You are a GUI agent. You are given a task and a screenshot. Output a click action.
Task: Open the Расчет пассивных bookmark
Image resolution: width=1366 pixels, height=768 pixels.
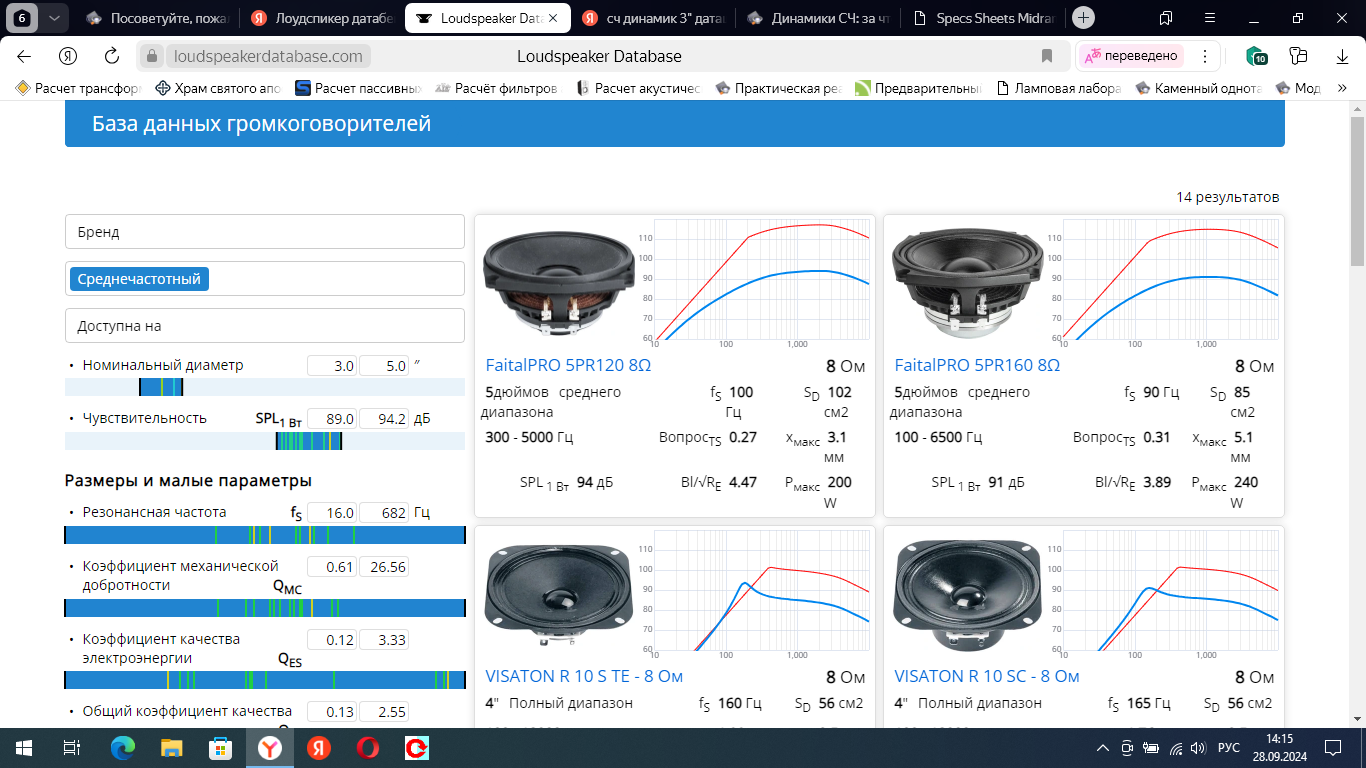pyautogui.click(x=358, y=88)
